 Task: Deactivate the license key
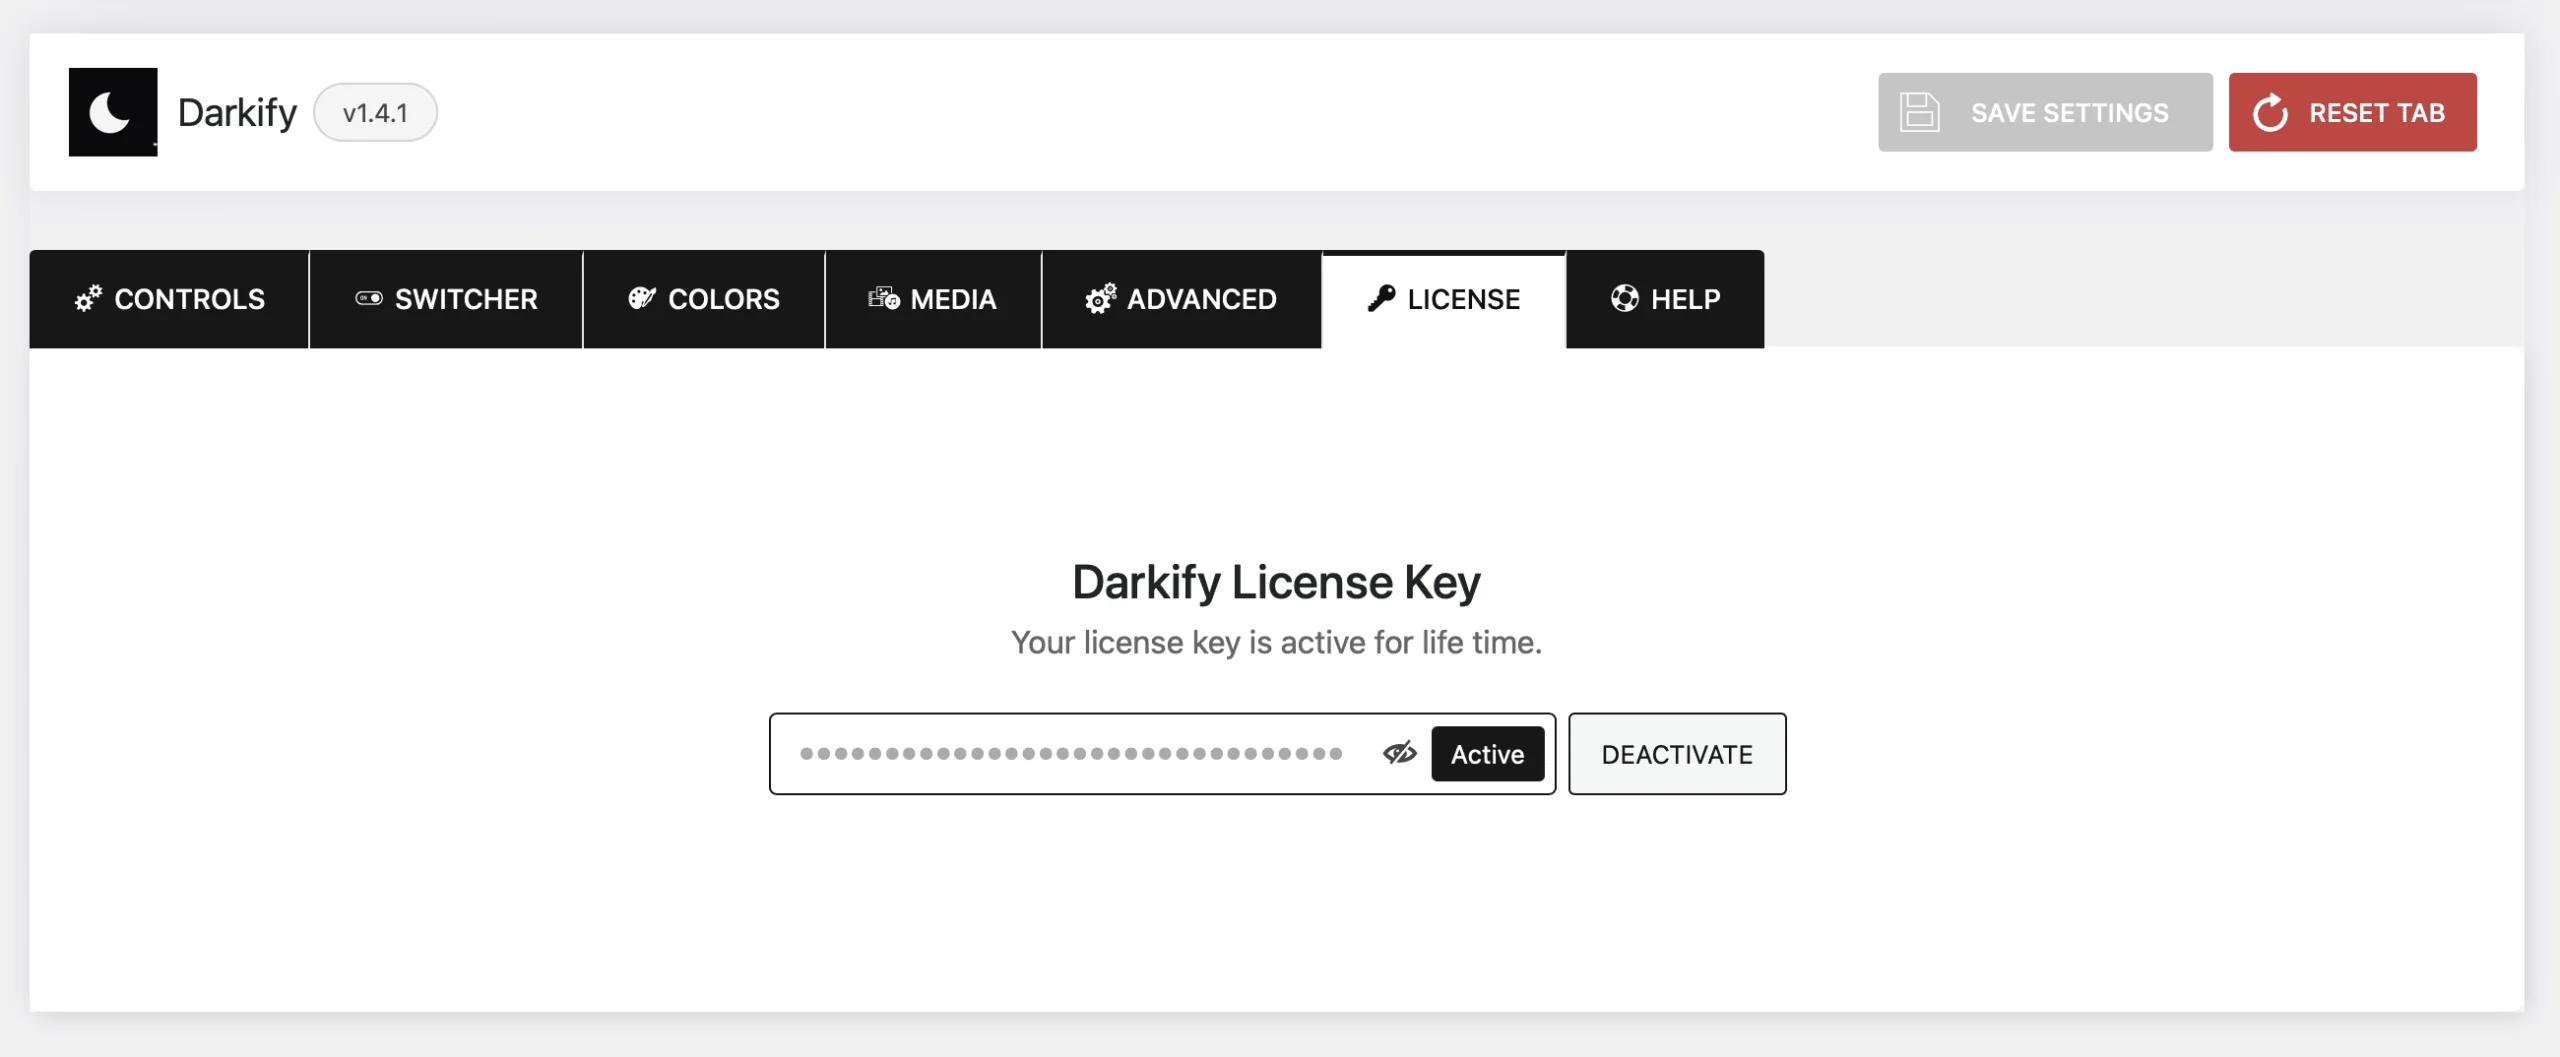(x=1677, y=754)
